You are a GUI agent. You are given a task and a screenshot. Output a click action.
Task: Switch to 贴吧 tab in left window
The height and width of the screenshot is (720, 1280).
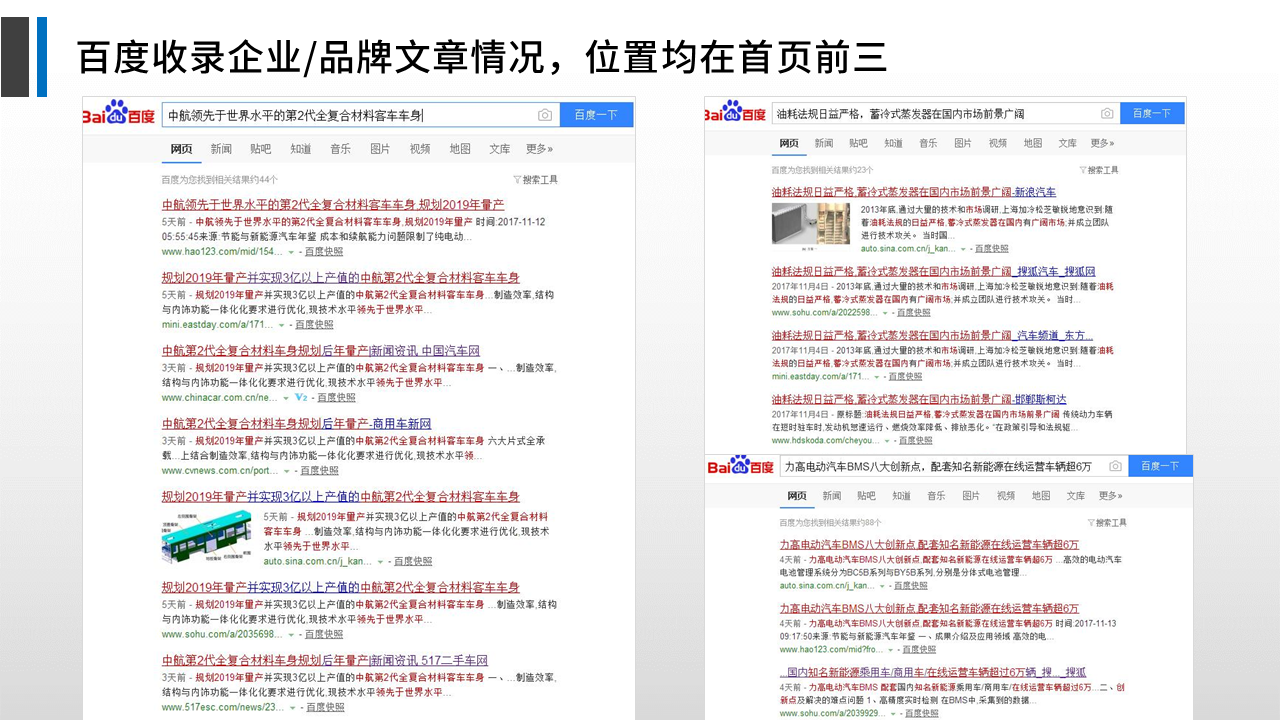(261, 149)
